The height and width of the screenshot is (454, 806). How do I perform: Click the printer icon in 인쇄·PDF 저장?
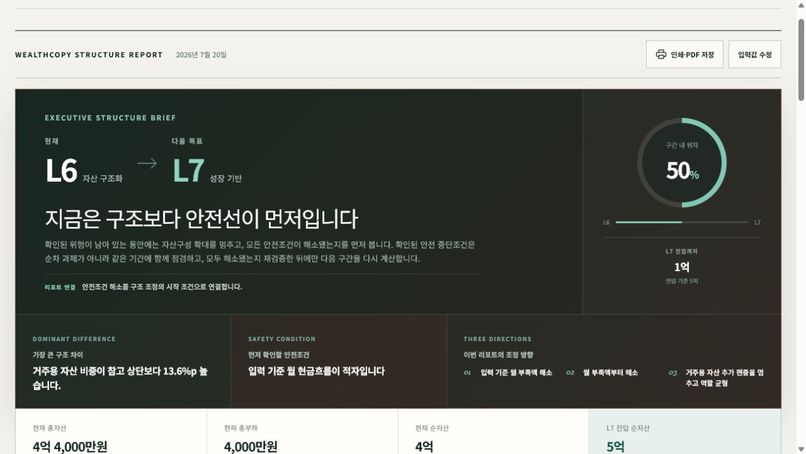[x=661, y=54]
